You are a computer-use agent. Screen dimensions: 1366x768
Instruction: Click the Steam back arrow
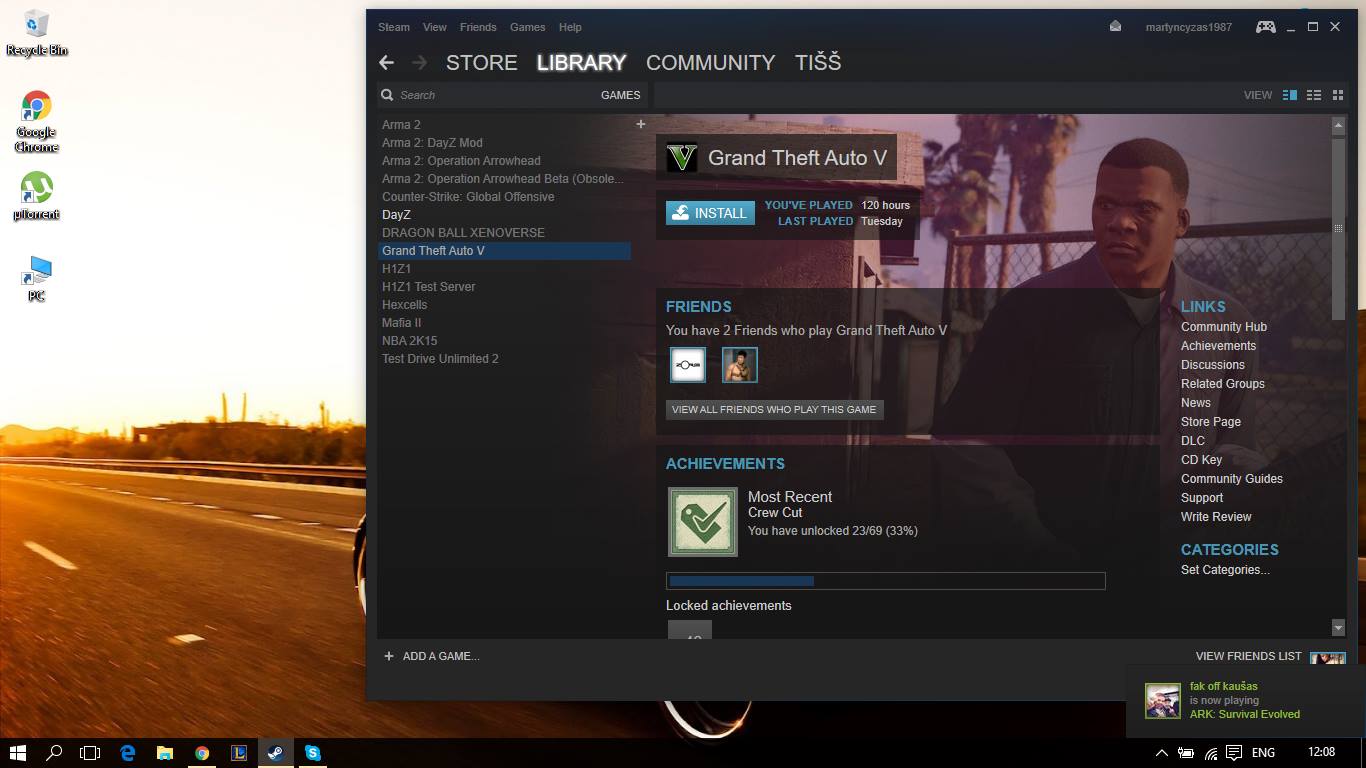point(386,63)
